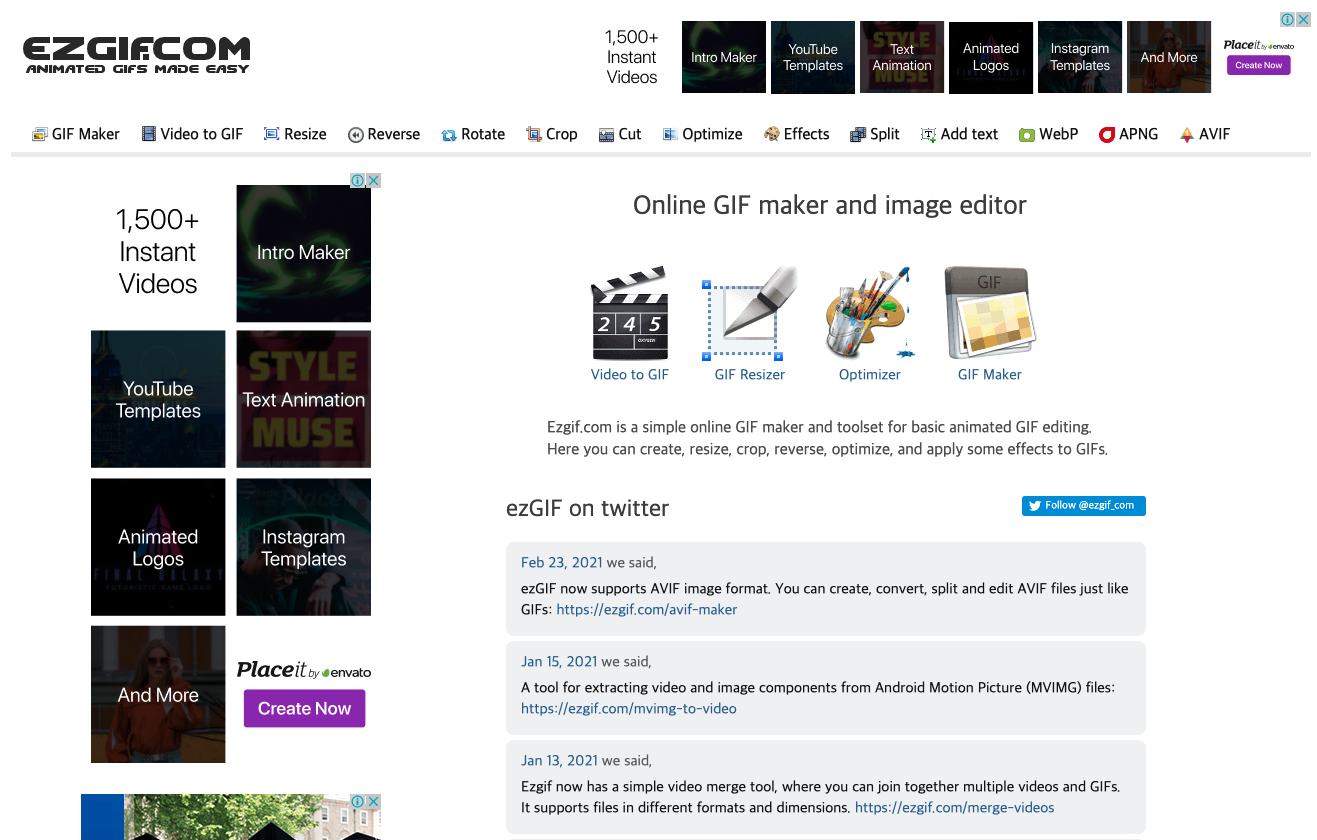Open the APNG menu item

(1128, 134)
